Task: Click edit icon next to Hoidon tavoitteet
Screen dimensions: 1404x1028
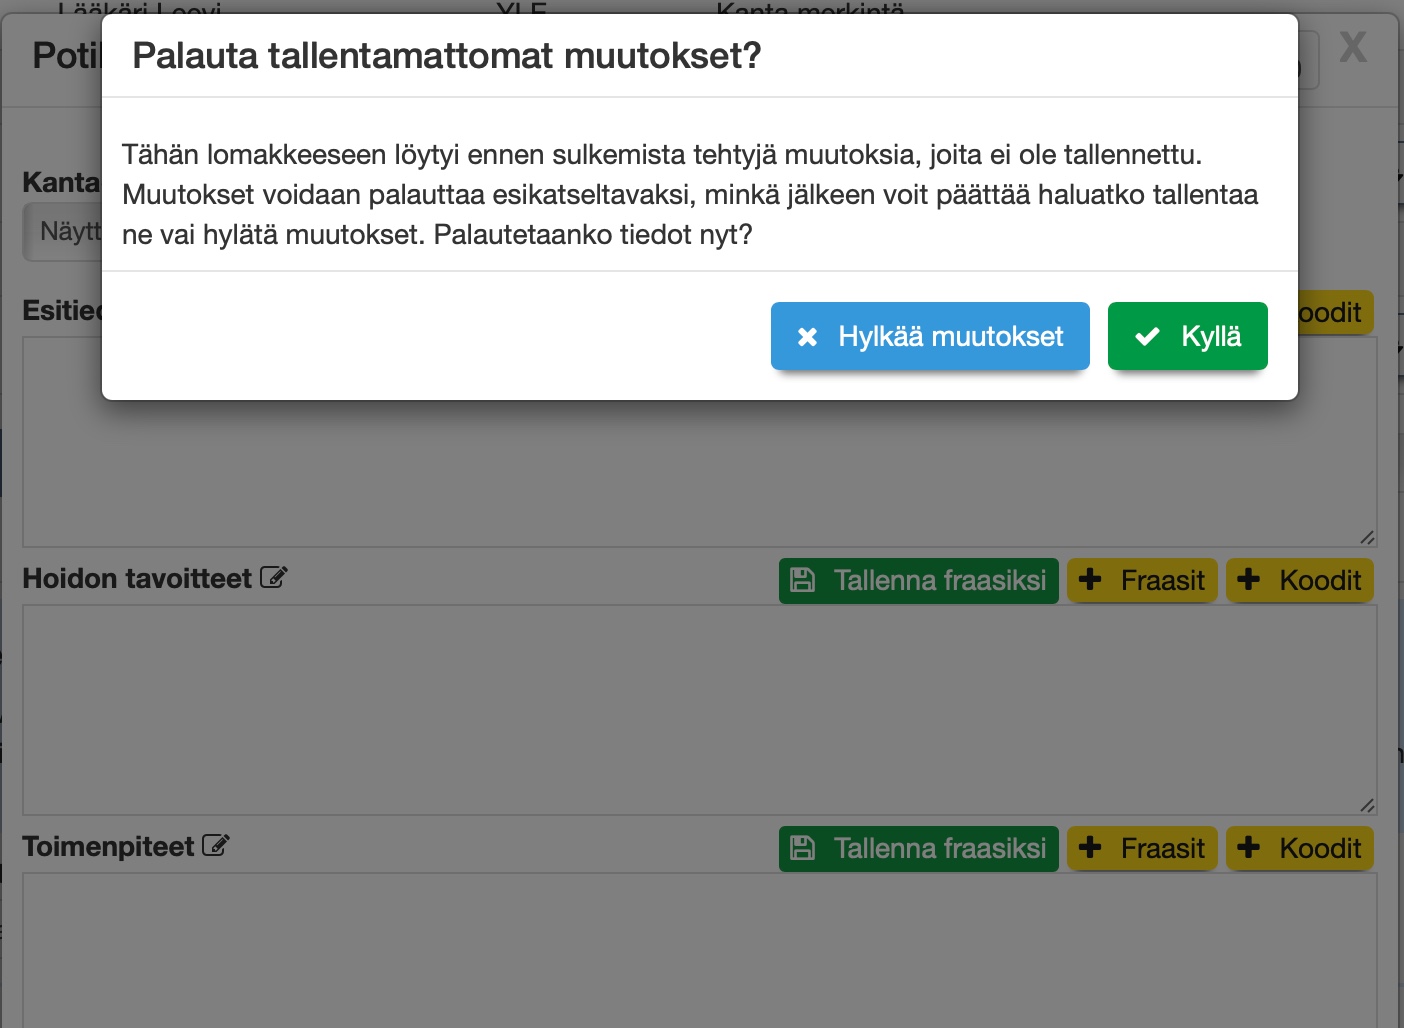Action: click(x=273, y=578)
